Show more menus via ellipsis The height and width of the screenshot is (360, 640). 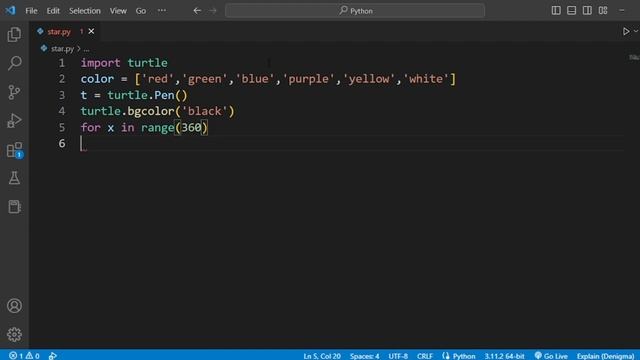[162, 11]
